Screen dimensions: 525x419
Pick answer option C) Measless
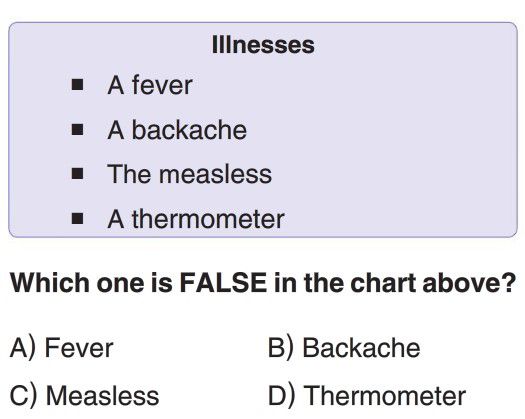(x=84, y=396)
